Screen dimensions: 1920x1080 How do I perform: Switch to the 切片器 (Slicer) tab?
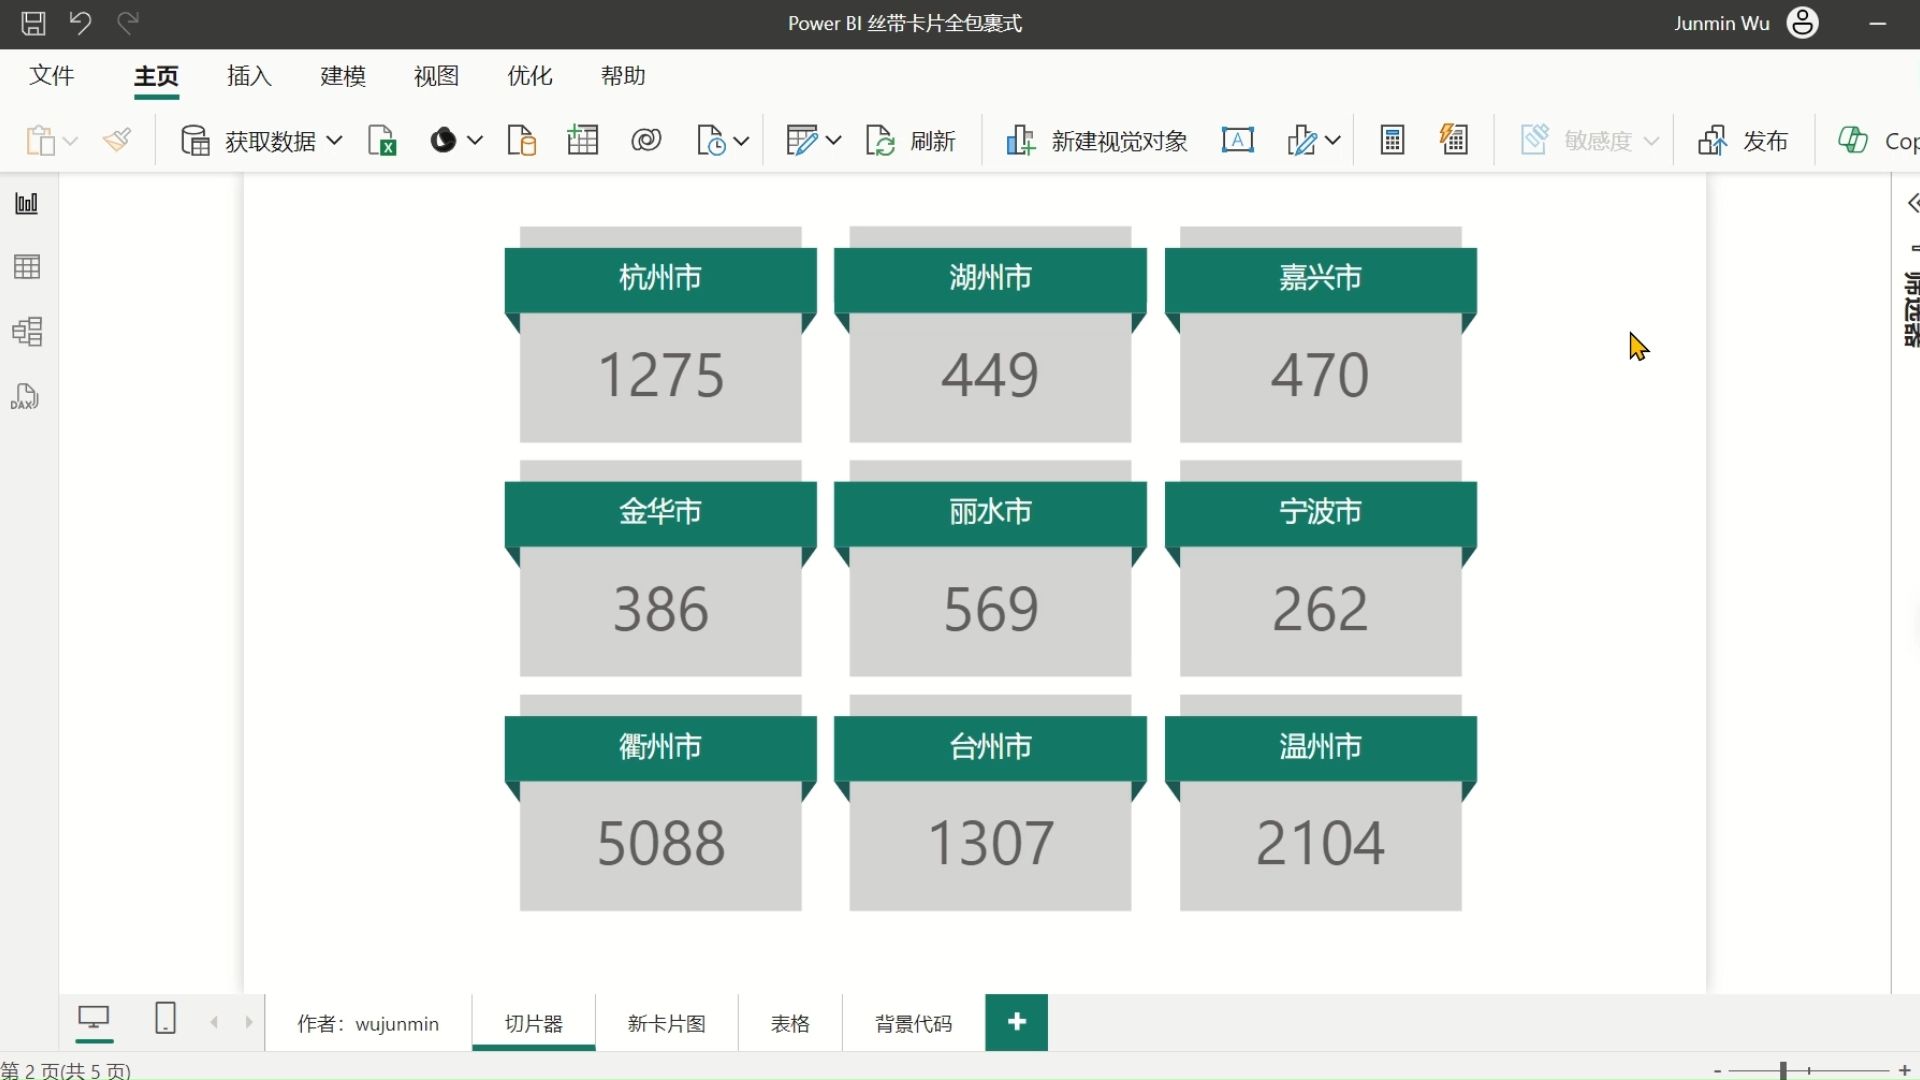(x=531, y=1022)
